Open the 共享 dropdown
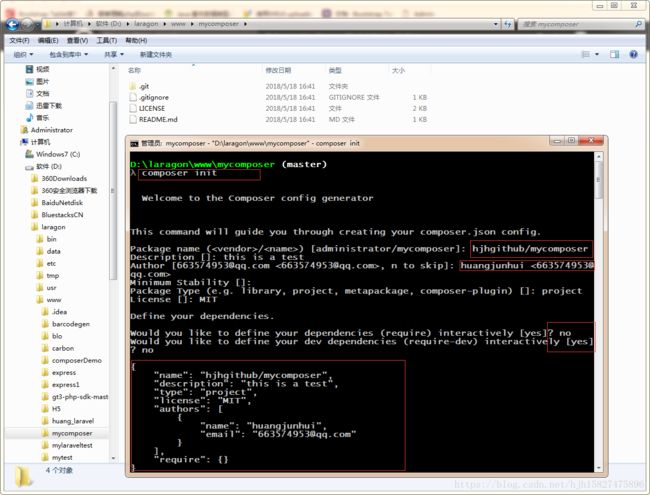Image resolution: width=650 pixels, height=495 pixels. pyautogui.click(x=114, y=55)
